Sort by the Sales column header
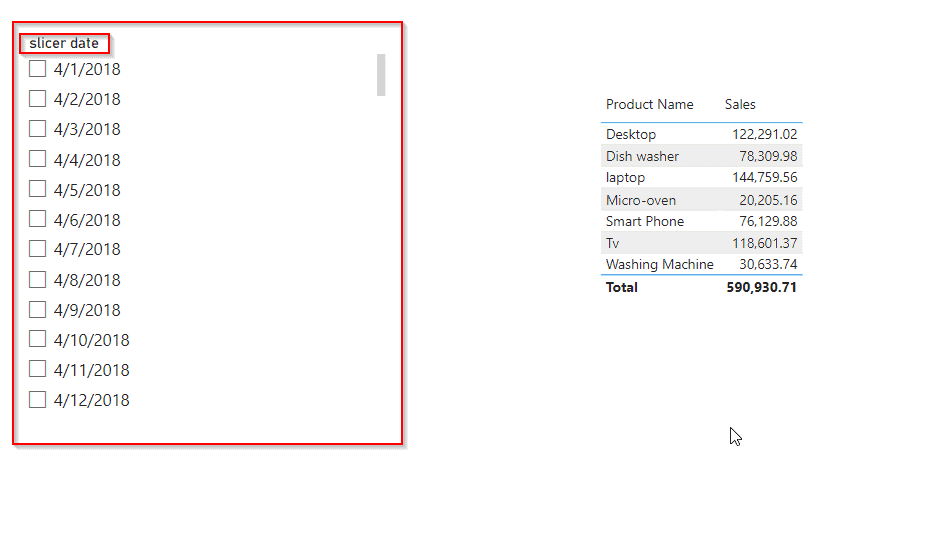The image size is (934, 541). [x=740, y=104]
